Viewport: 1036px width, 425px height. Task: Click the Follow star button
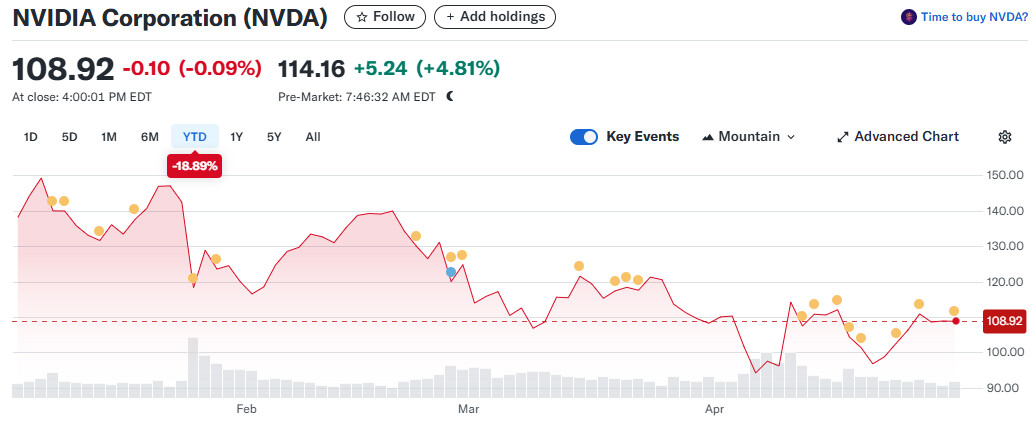[385, 17]
